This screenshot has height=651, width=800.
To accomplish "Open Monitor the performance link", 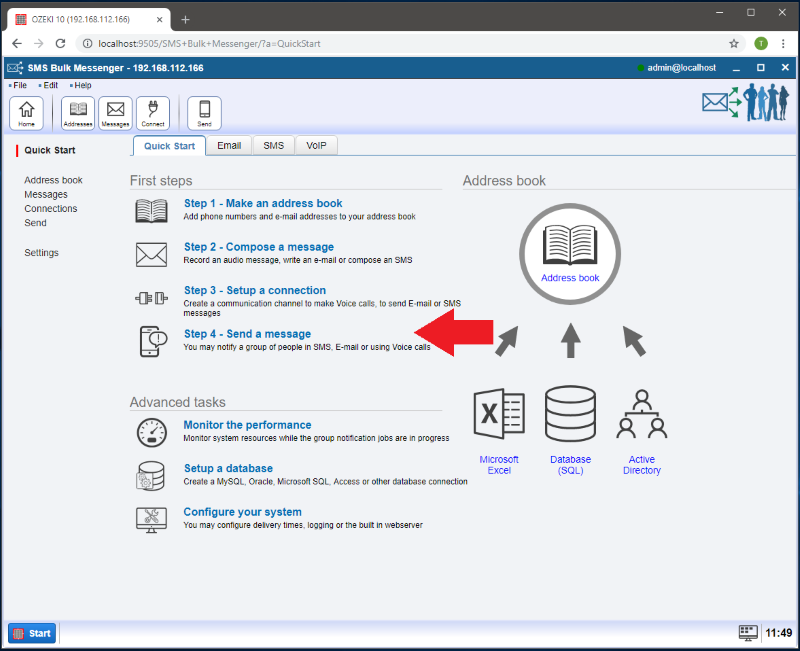I will coord(247,425).
